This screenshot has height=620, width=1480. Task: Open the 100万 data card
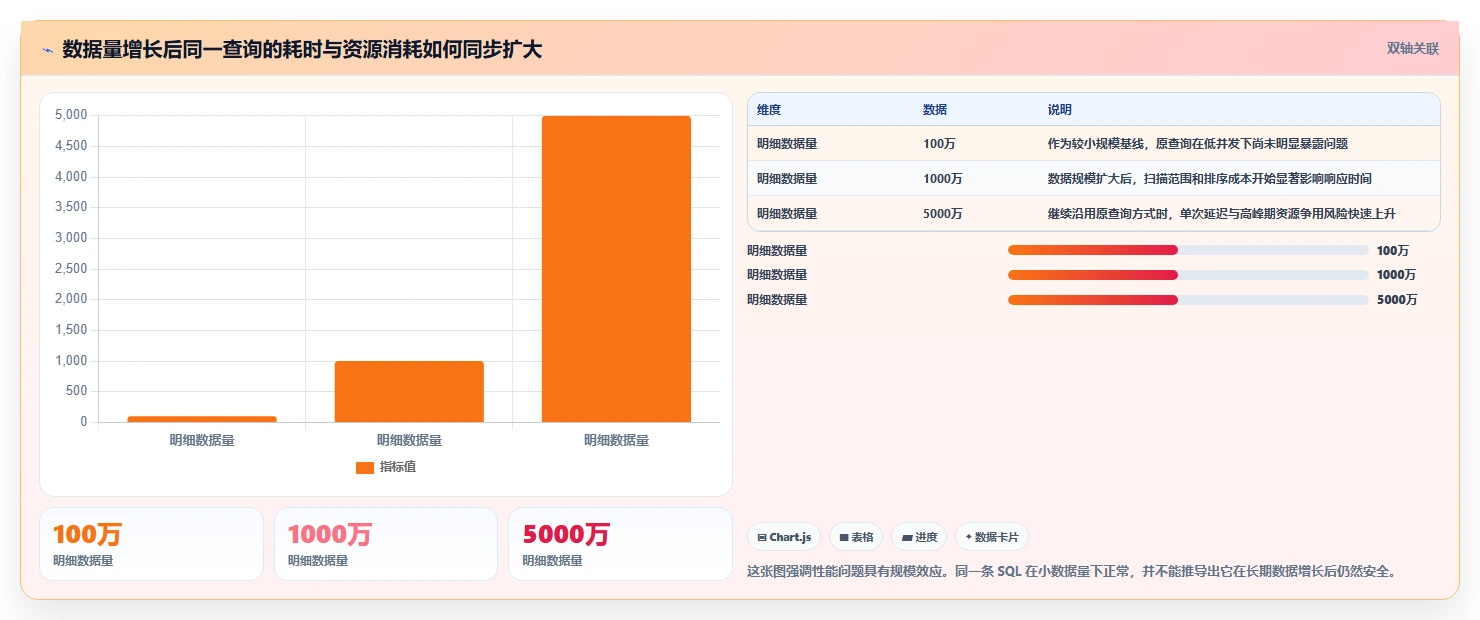click(x=151, y=544)
